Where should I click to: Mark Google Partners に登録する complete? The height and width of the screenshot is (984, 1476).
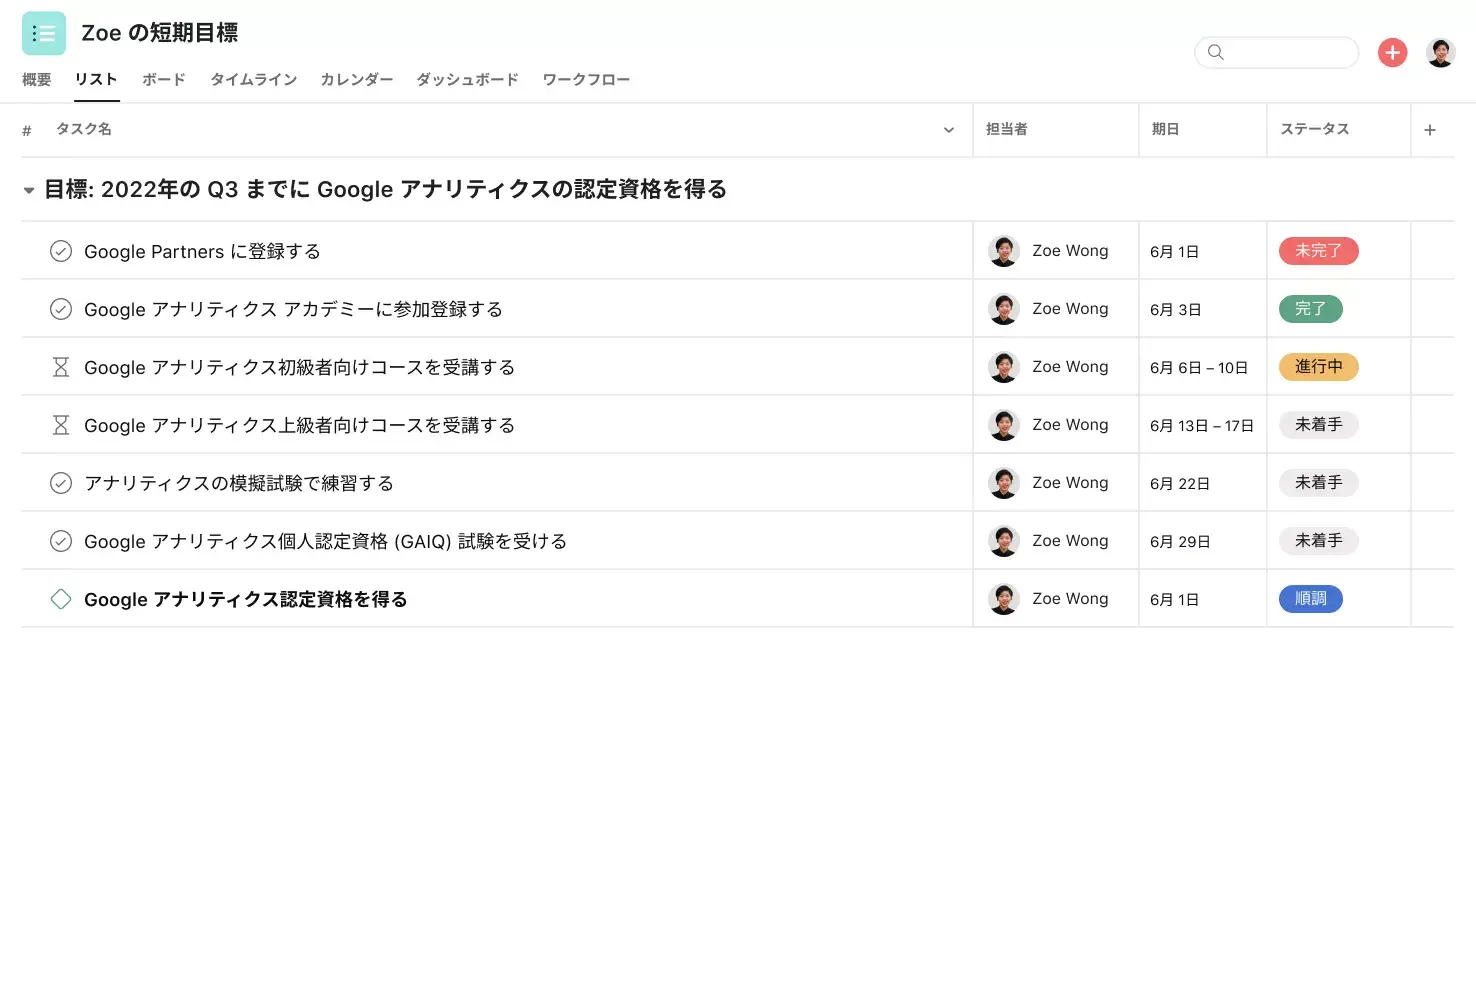pos(61,251)
